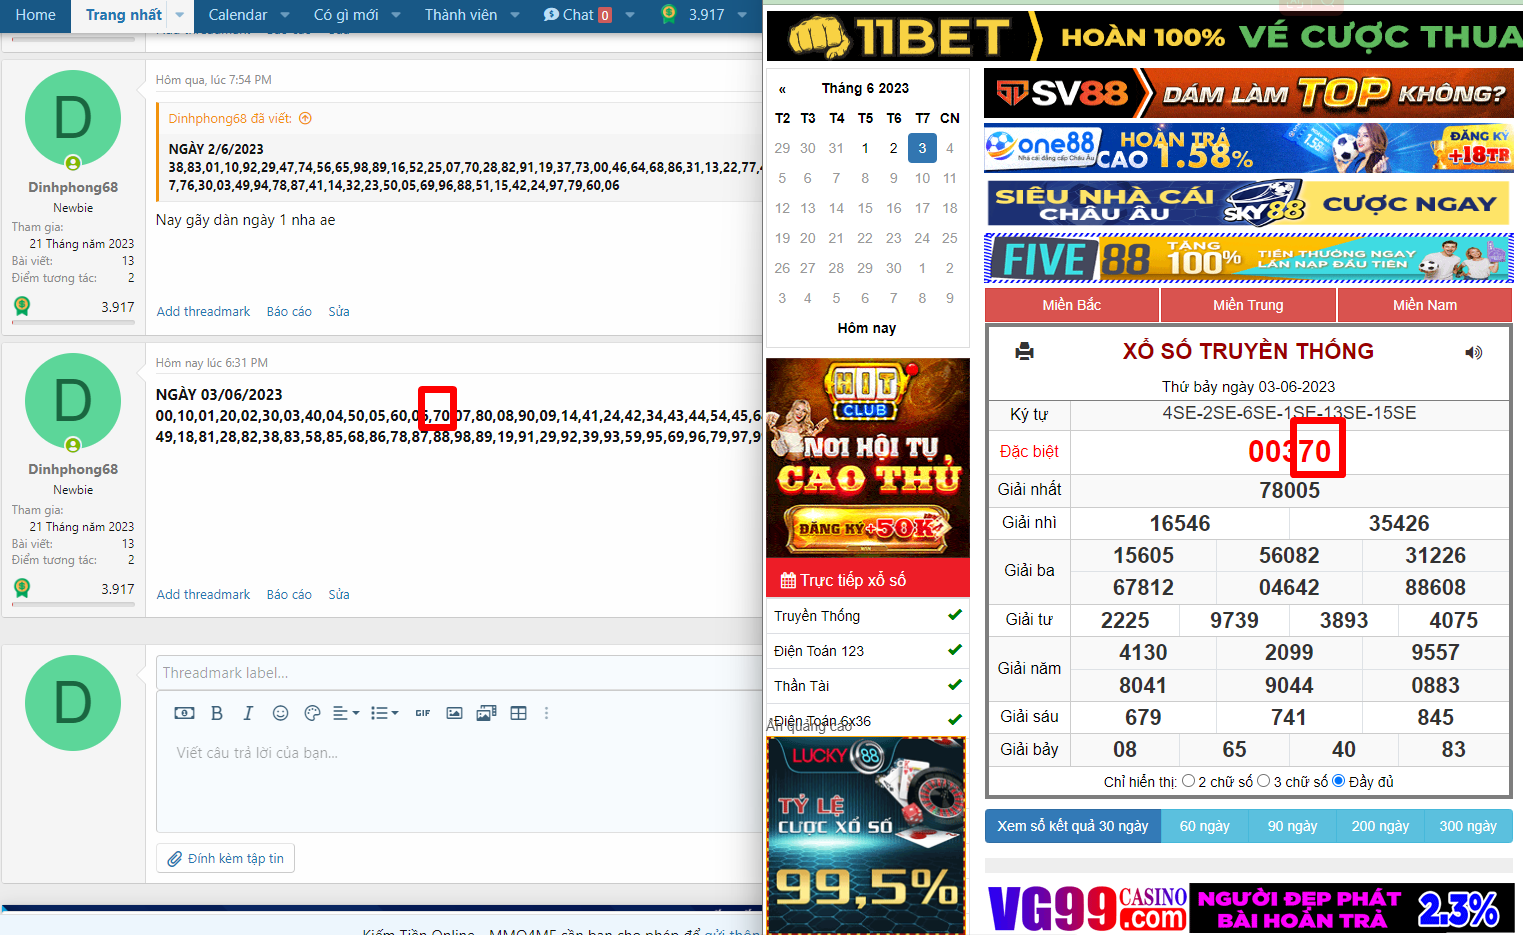Go to previous month in calendar widget
Viewport: 1523px width, 935px height.
(782, 89)
